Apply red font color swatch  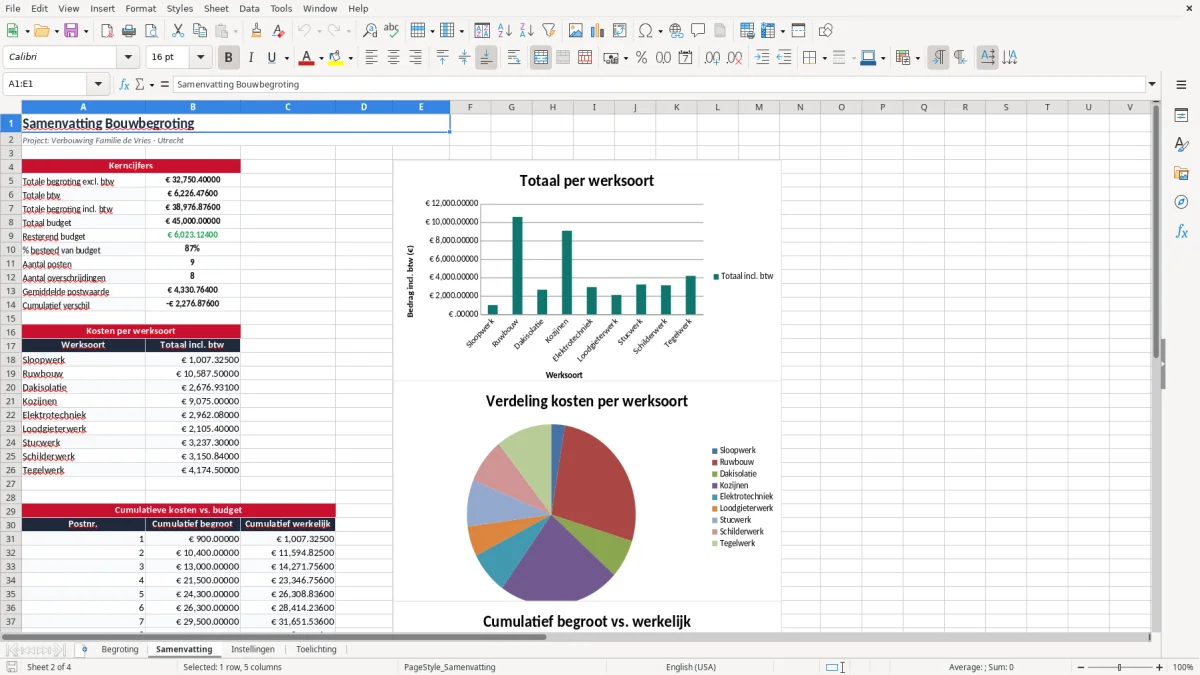(306, 58)
